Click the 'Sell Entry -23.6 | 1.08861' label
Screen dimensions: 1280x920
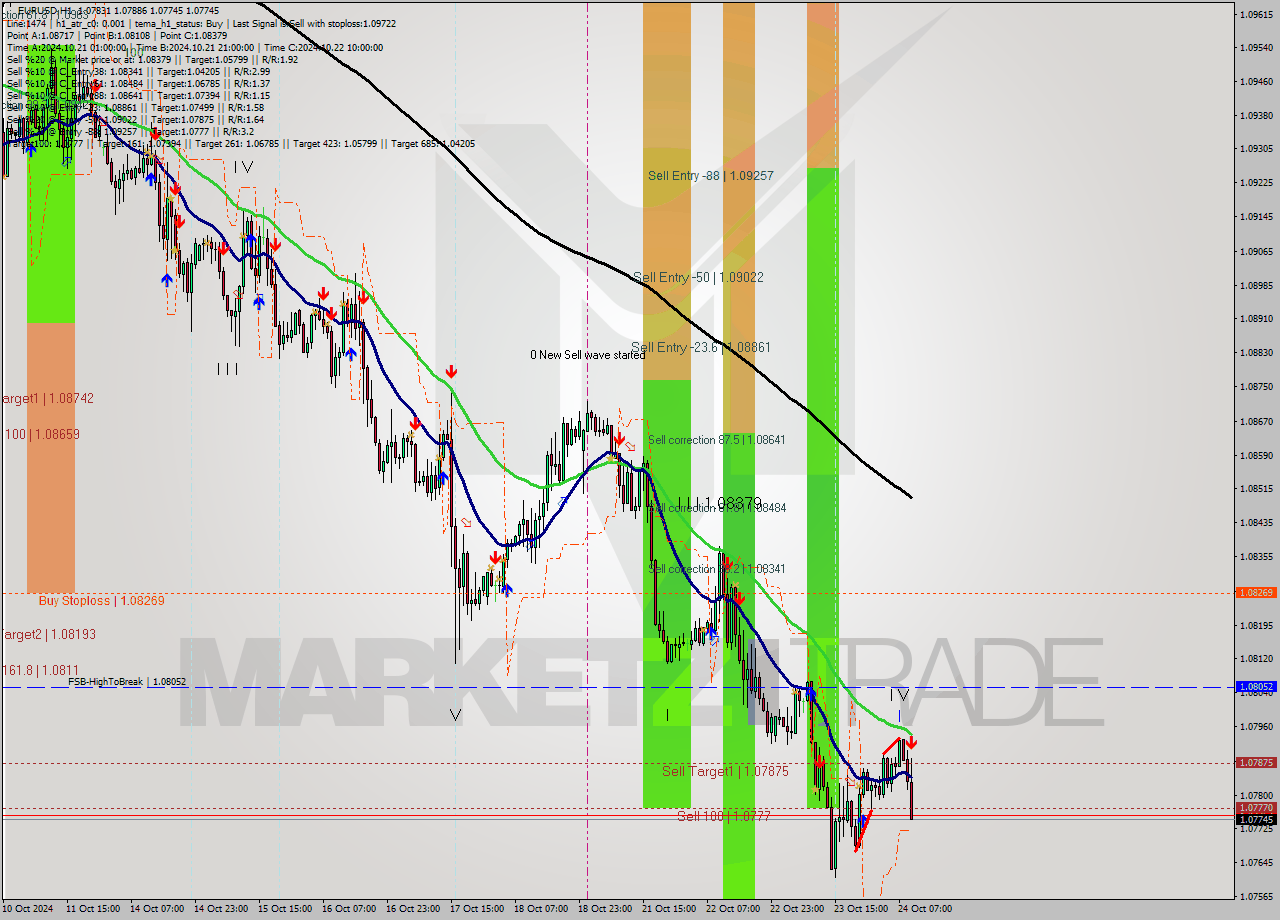click(x=700, y=347)
